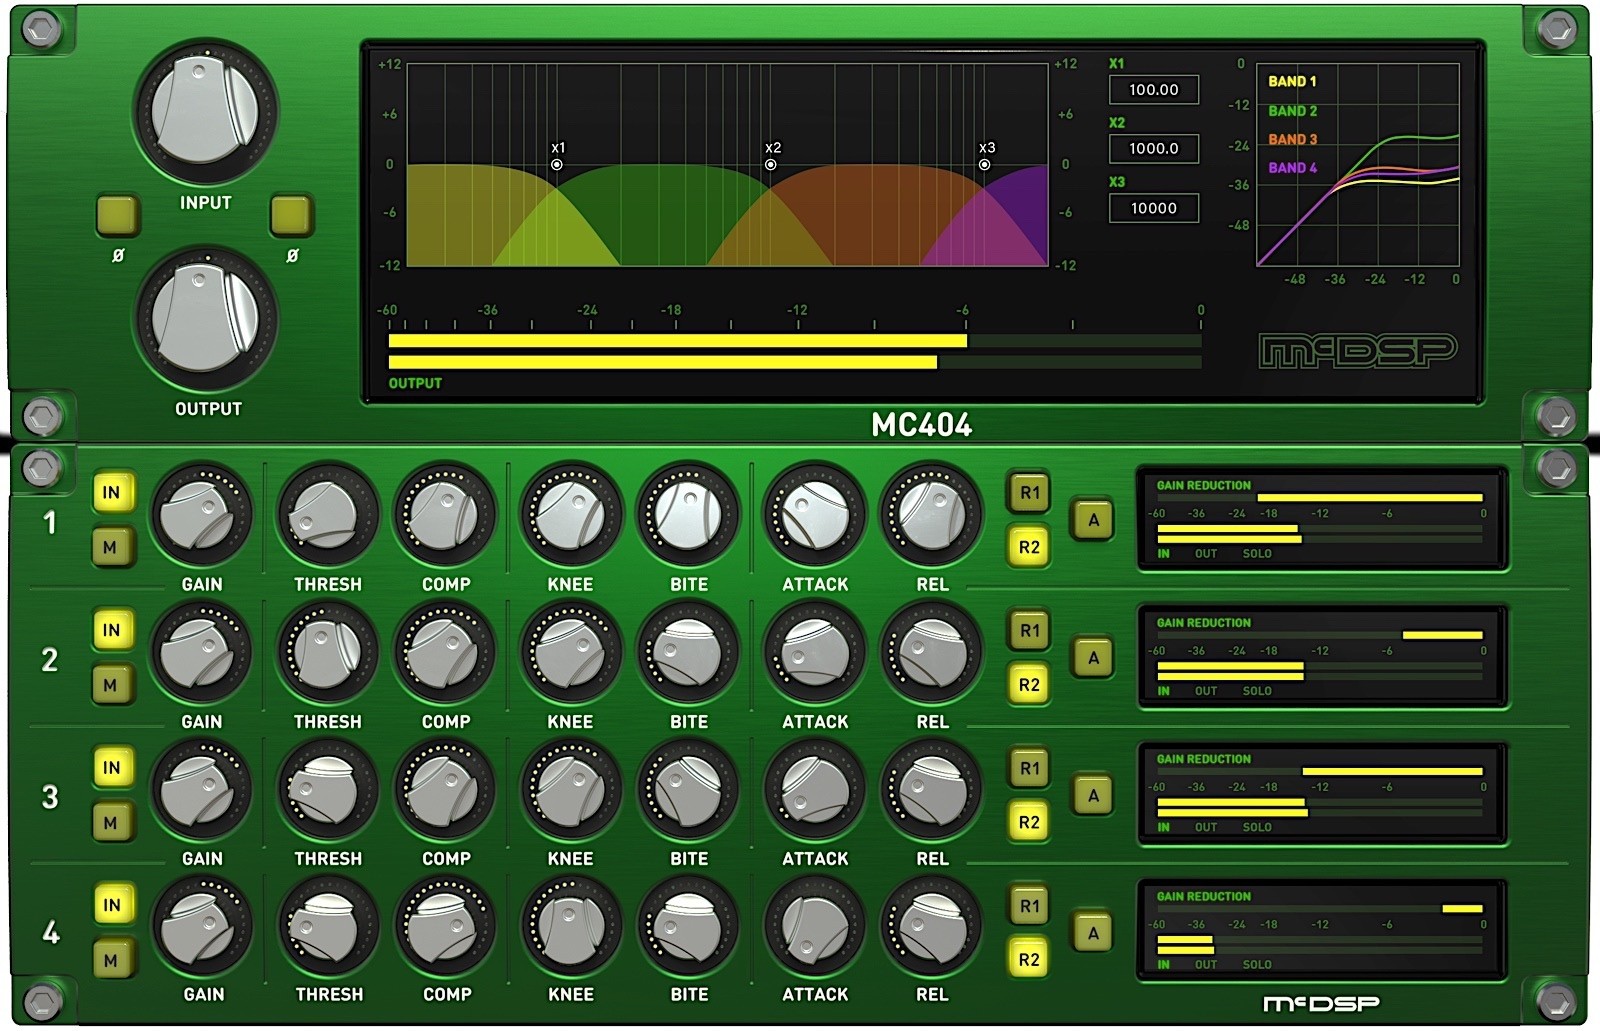Enable the A button for band 1
This screenshot has height=1031, width=1600.
1093,520
